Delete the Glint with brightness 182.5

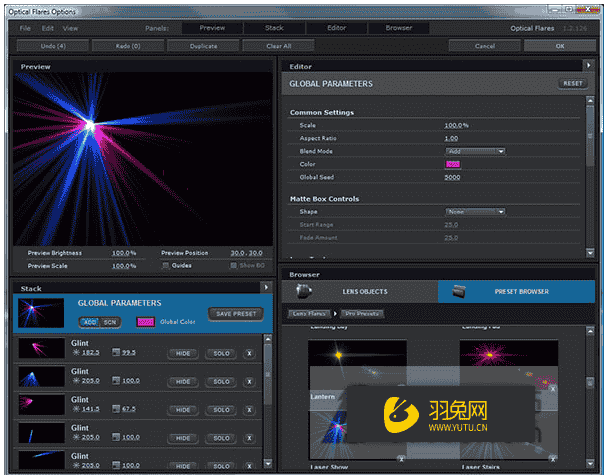[x=249, y=353]
